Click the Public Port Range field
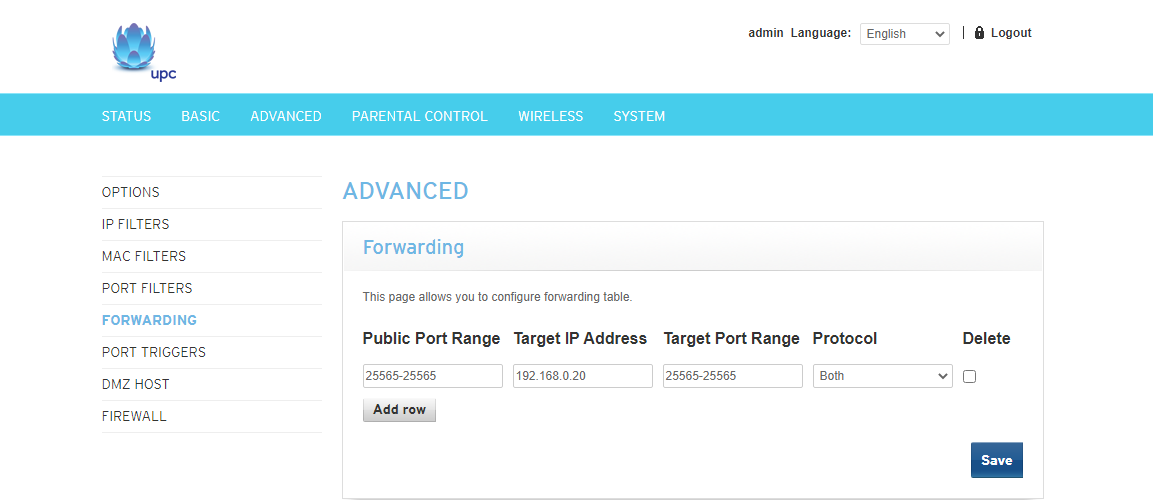The width and height of the screenshot is (1153, 500). [x=432, y=376]
